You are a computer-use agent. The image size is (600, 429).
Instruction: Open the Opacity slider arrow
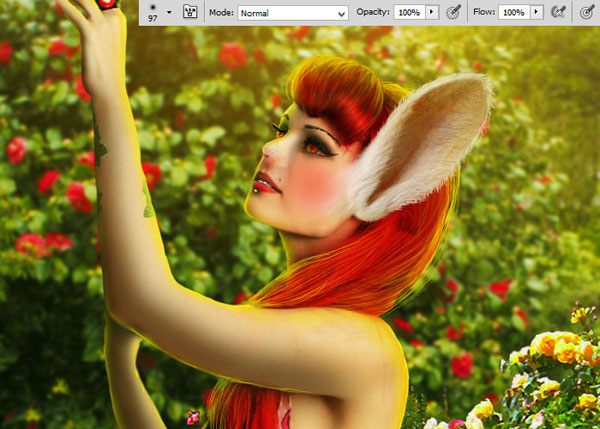click(432, 12)
